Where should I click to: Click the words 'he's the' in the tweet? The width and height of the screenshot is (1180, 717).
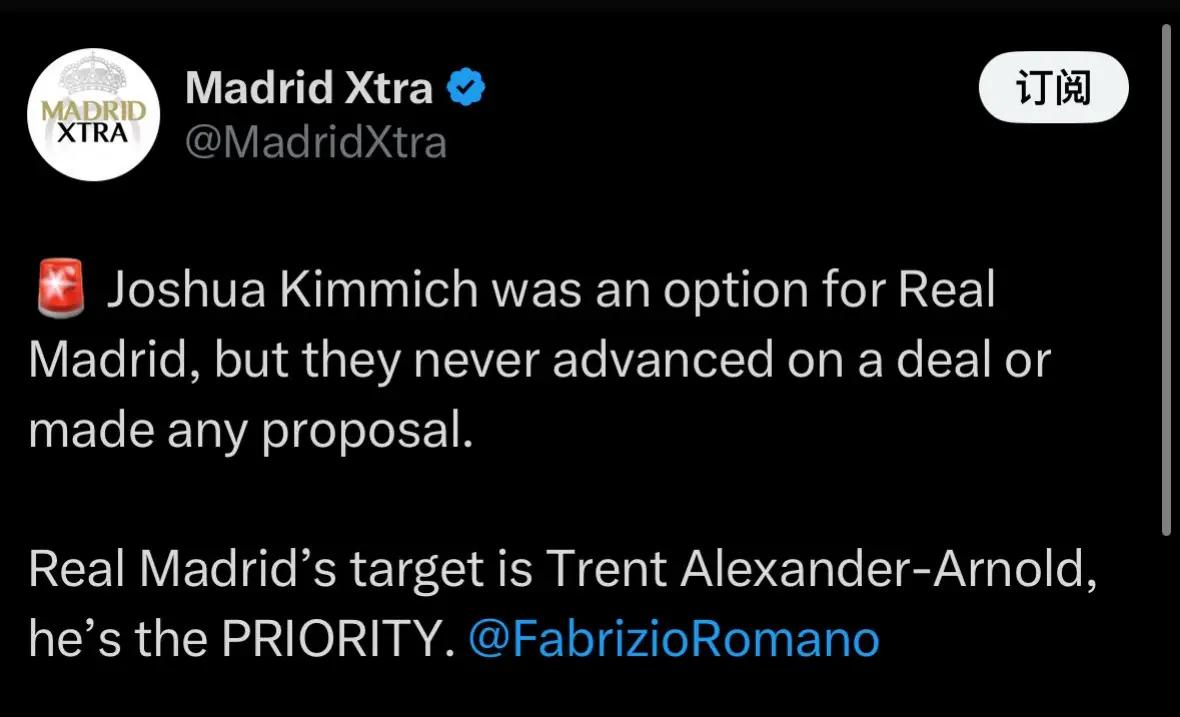(x=118, y=640)
